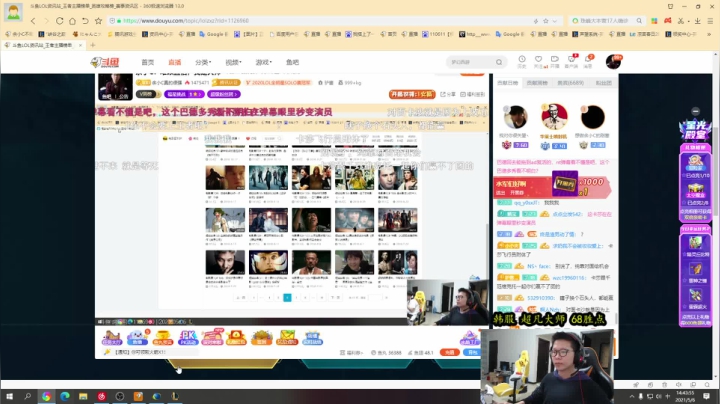The height and width of the screenshot is (404, 720).
Task: Click the first purple pill button under title
Action: pyautogui.click(x=184, y=94)
